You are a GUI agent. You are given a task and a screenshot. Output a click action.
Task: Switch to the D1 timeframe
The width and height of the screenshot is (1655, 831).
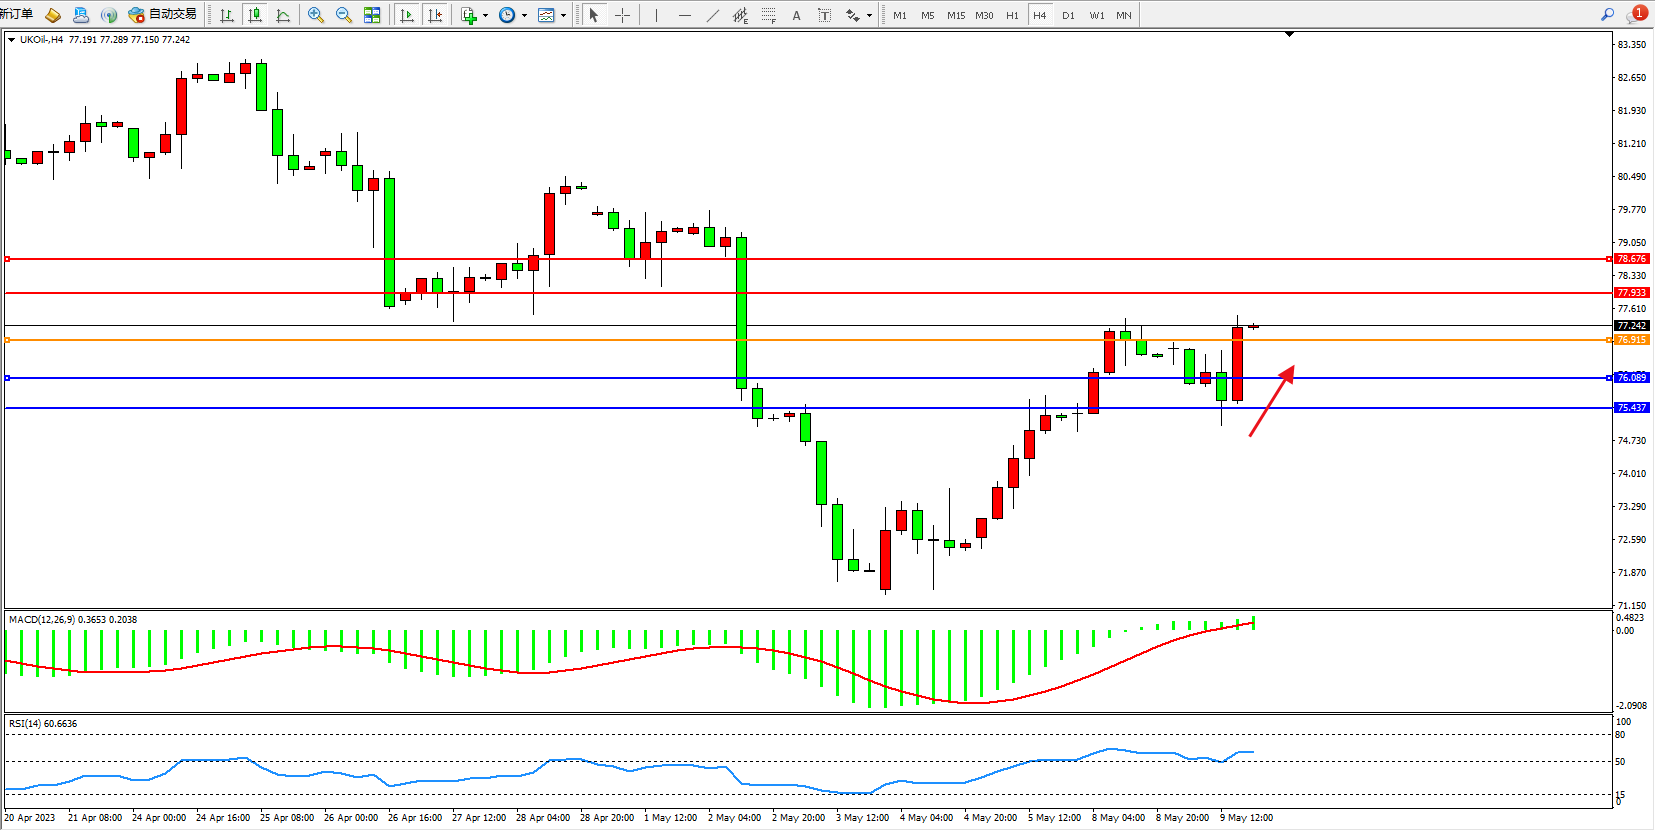coord(1068,15)
